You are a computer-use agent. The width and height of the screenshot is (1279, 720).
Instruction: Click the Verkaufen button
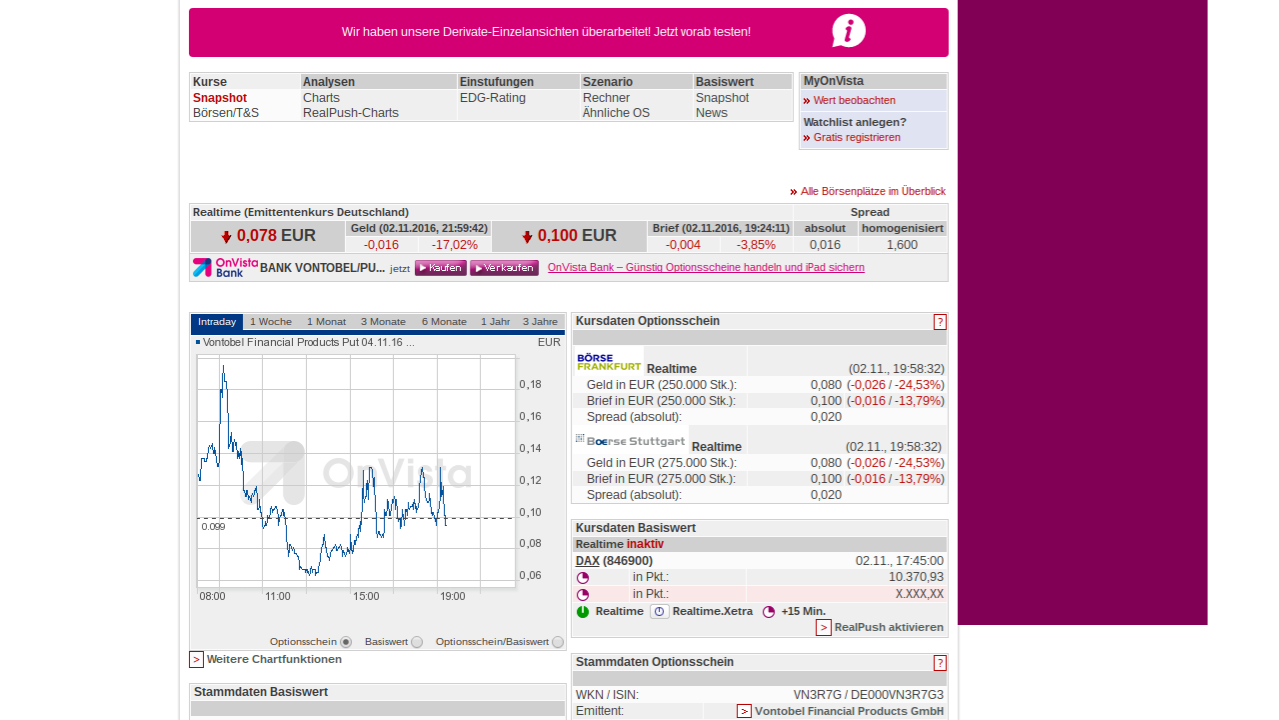(x=504, y=268)
